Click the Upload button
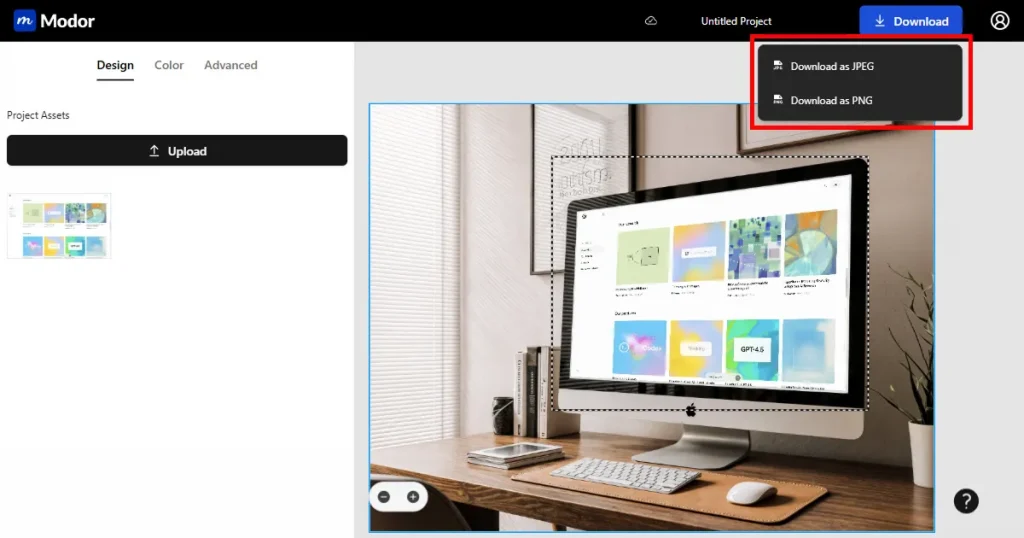This screenshot has height=538, width=1024. (x=177, y=151)
